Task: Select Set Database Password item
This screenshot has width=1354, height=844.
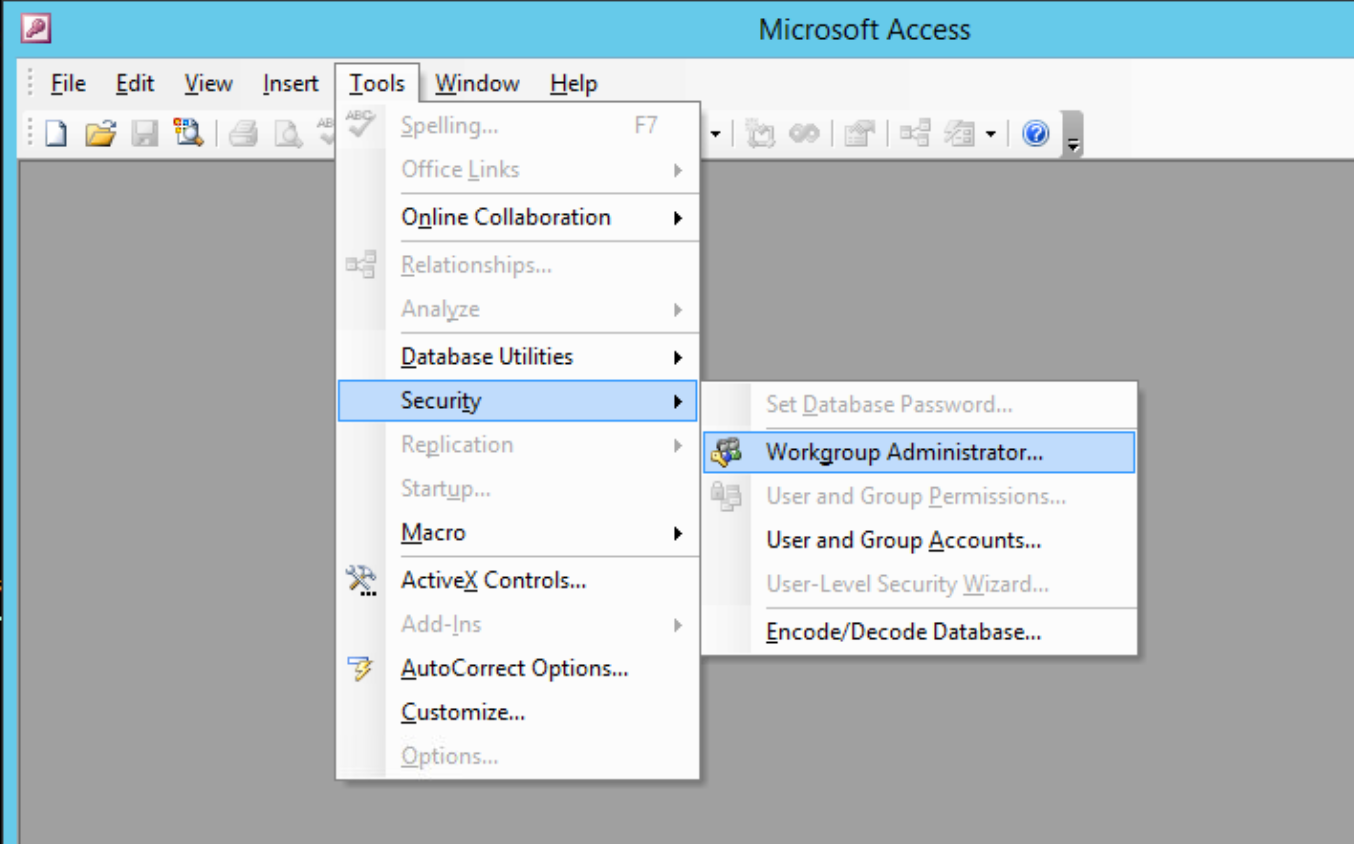Action: [919, 405]
